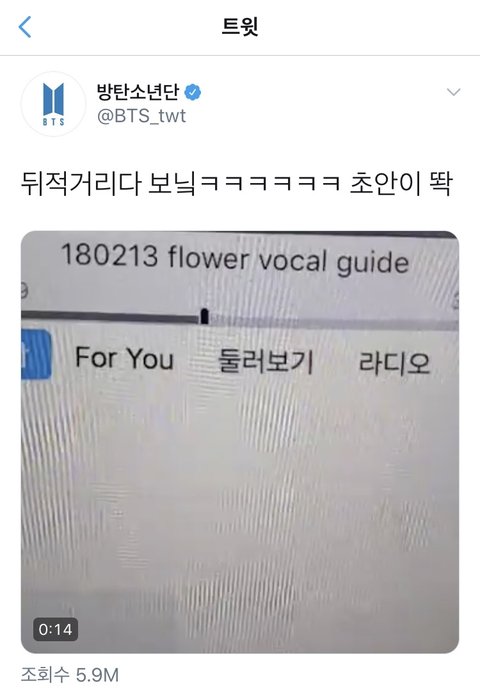Click the blue verified checkmark badge
Viewport: 480px width, 695px height.
pos(192,92)
